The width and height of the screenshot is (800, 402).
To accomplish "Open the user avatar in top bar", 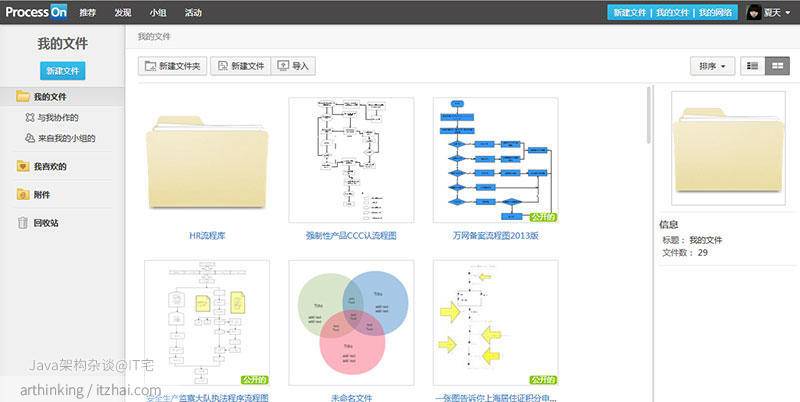I will [x=755, y=12].
